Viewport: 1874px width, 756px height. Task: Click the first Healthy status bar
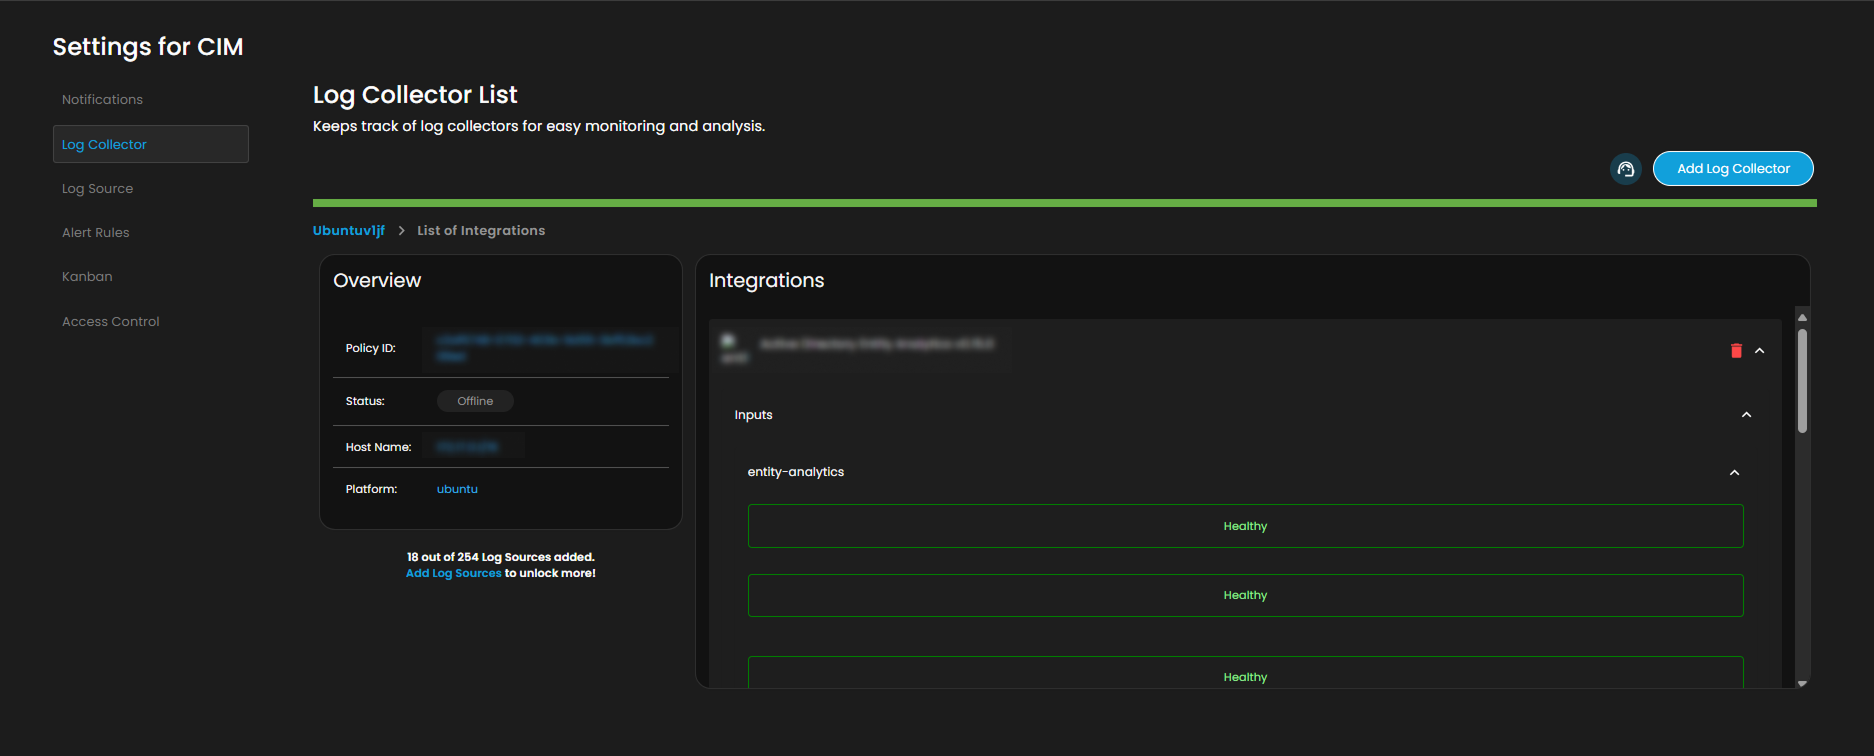coord(1245,526)
